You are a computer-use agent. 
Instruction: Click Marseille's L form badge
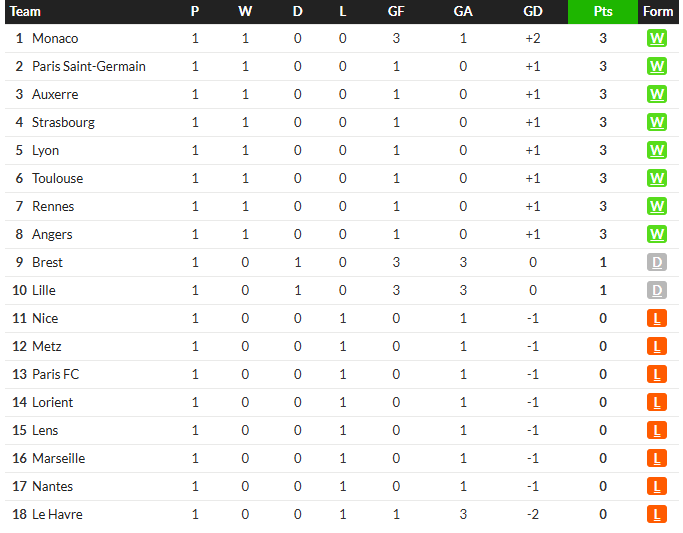656,458
